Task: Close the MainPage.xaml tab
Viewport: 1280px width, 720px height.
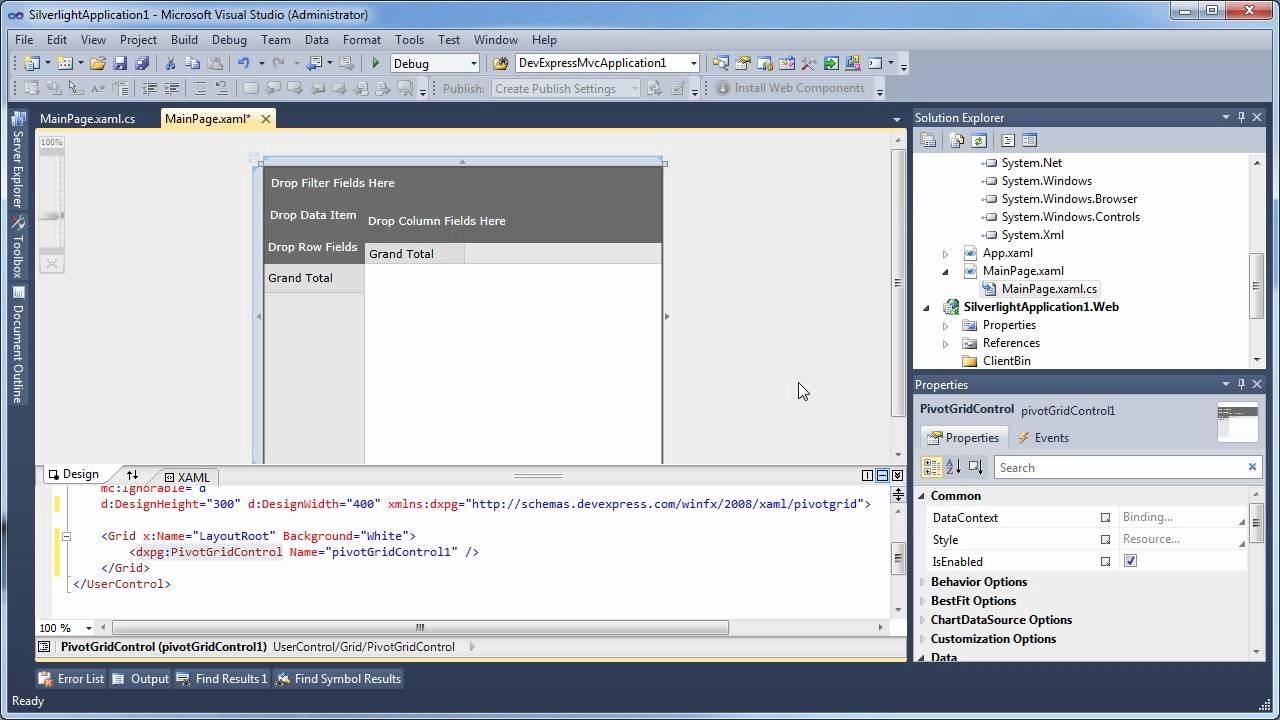Action: pyautogui.click(x=266, y=119)
